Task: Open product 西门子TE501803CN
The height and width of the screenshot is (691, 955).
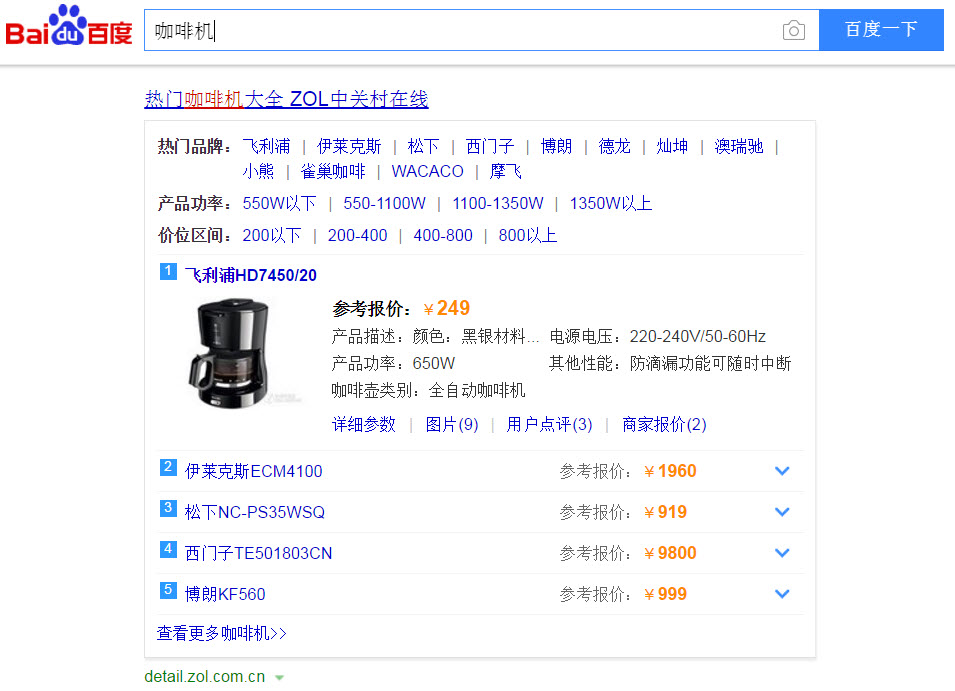Action: (258, 553)
